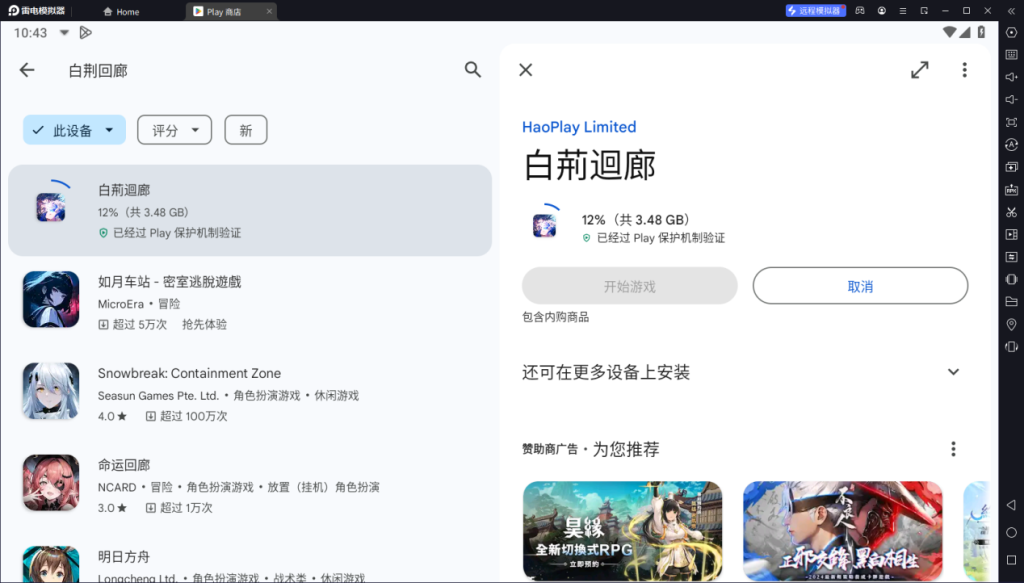Open the 命运回廊 search result
Screen dimensions: 1024x583
point(250,484)
